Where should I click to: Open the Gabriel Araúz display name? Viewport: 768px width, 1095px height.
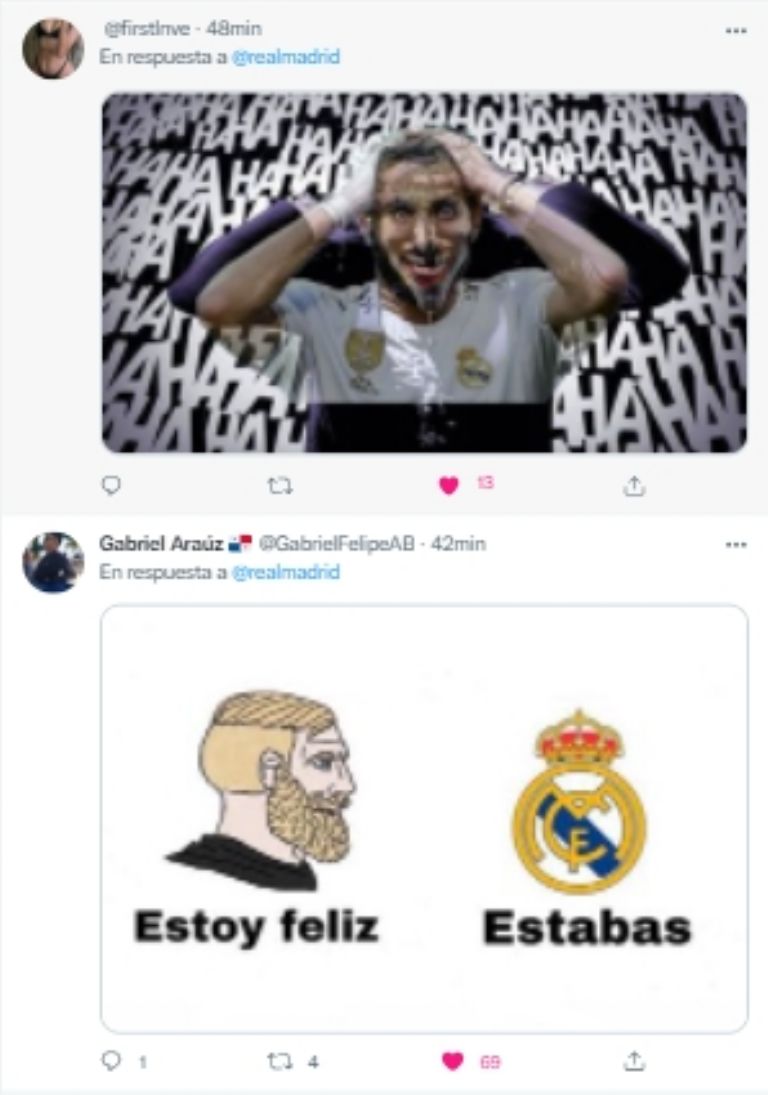point(161,543)
